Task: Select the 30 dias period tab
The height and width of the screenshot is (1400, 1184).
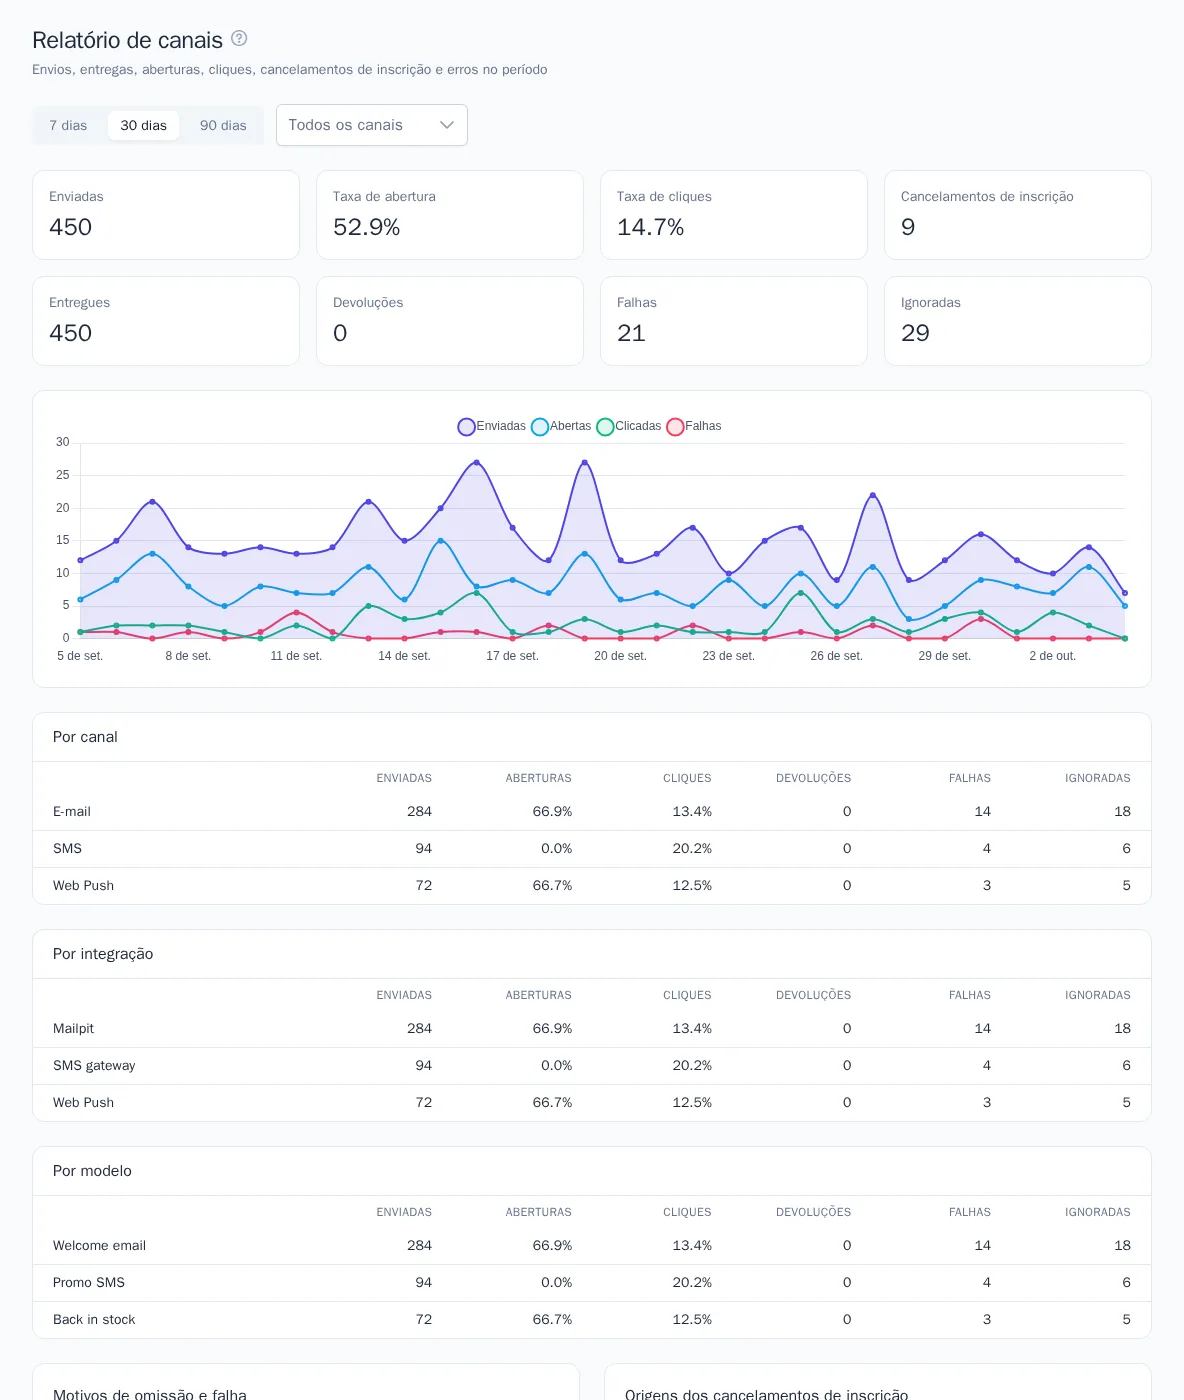Action: [x=144, y=125]
